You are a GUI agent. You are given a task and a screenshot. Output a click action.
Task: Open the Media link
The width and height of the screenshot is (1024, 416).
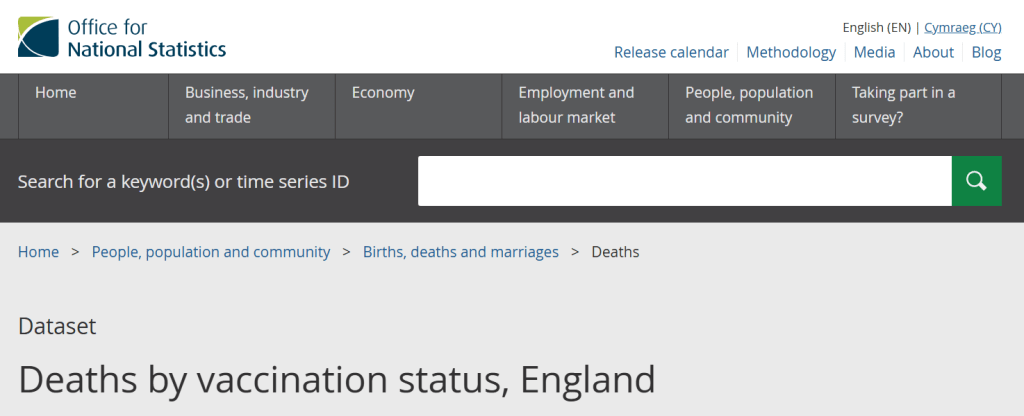click(874, 52)
